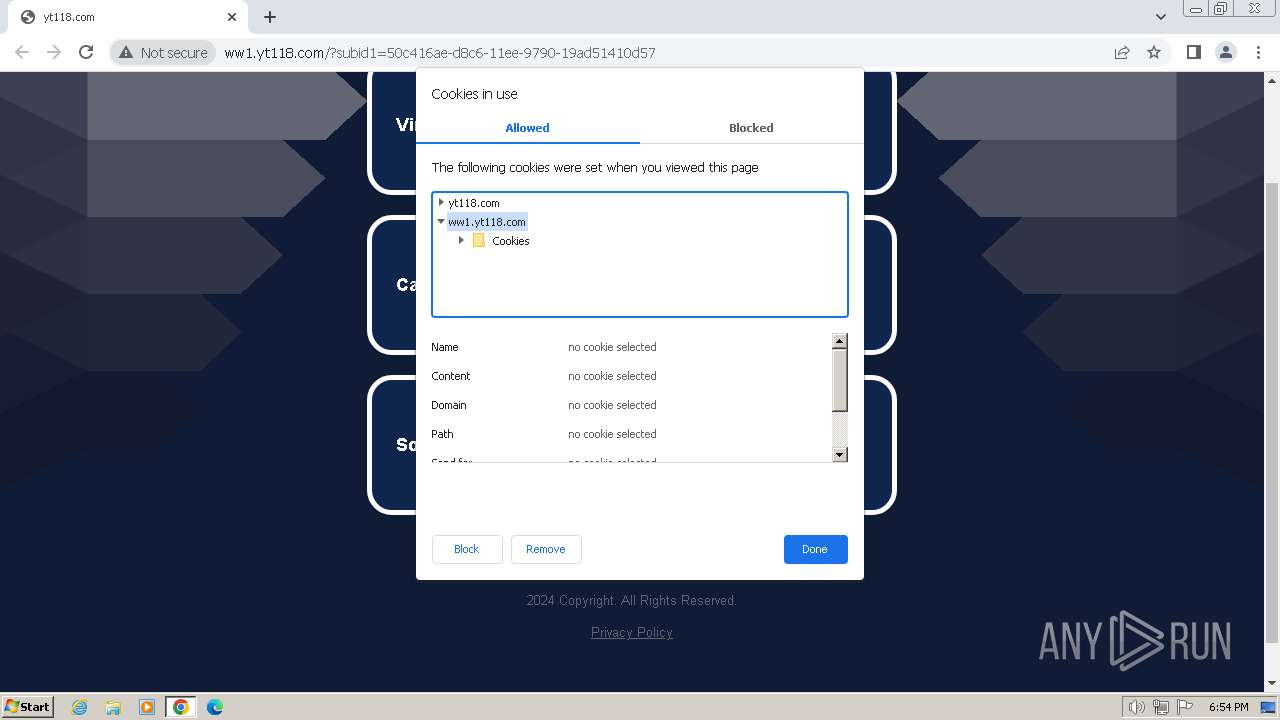Activate Chrome taskbar icon

tap(181, 707)
